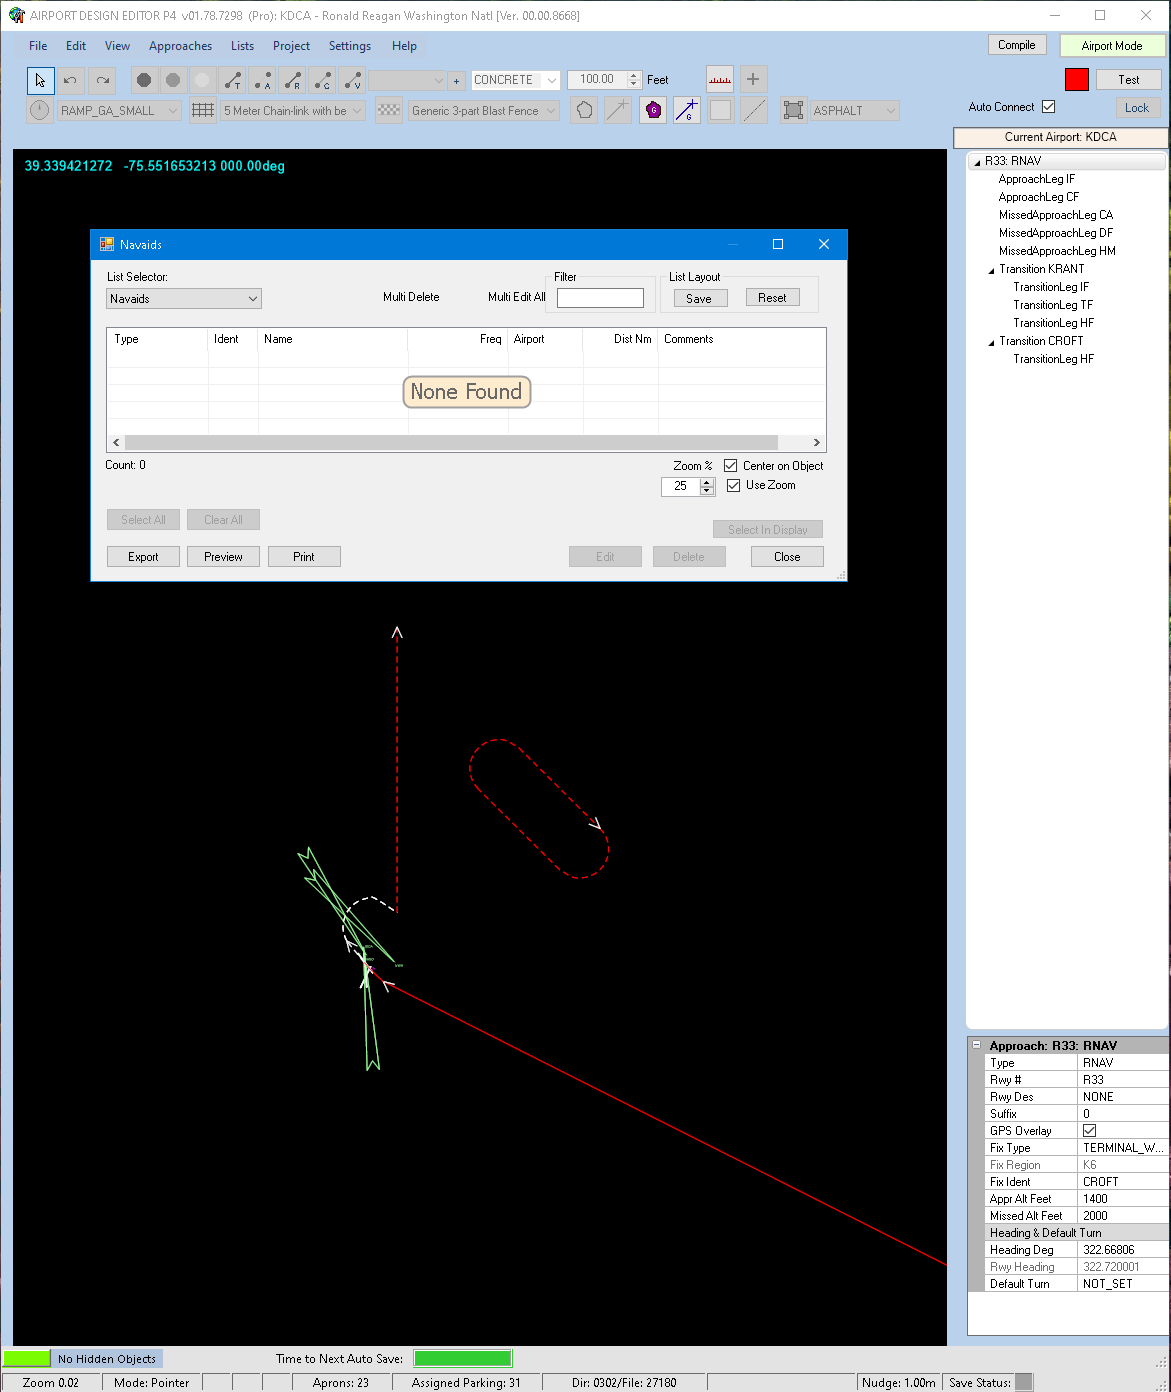
Task: Disable the Use Zoom checkbox
Action: pyautogui.click(x=733, y=485)
